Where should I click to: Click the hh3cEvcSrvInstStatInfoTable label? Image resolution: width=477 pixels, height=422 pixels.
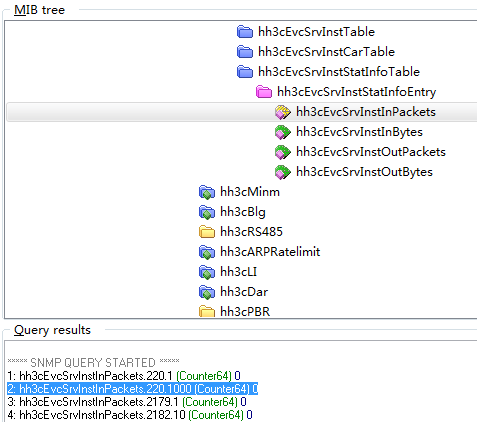(x=339, y=72)
